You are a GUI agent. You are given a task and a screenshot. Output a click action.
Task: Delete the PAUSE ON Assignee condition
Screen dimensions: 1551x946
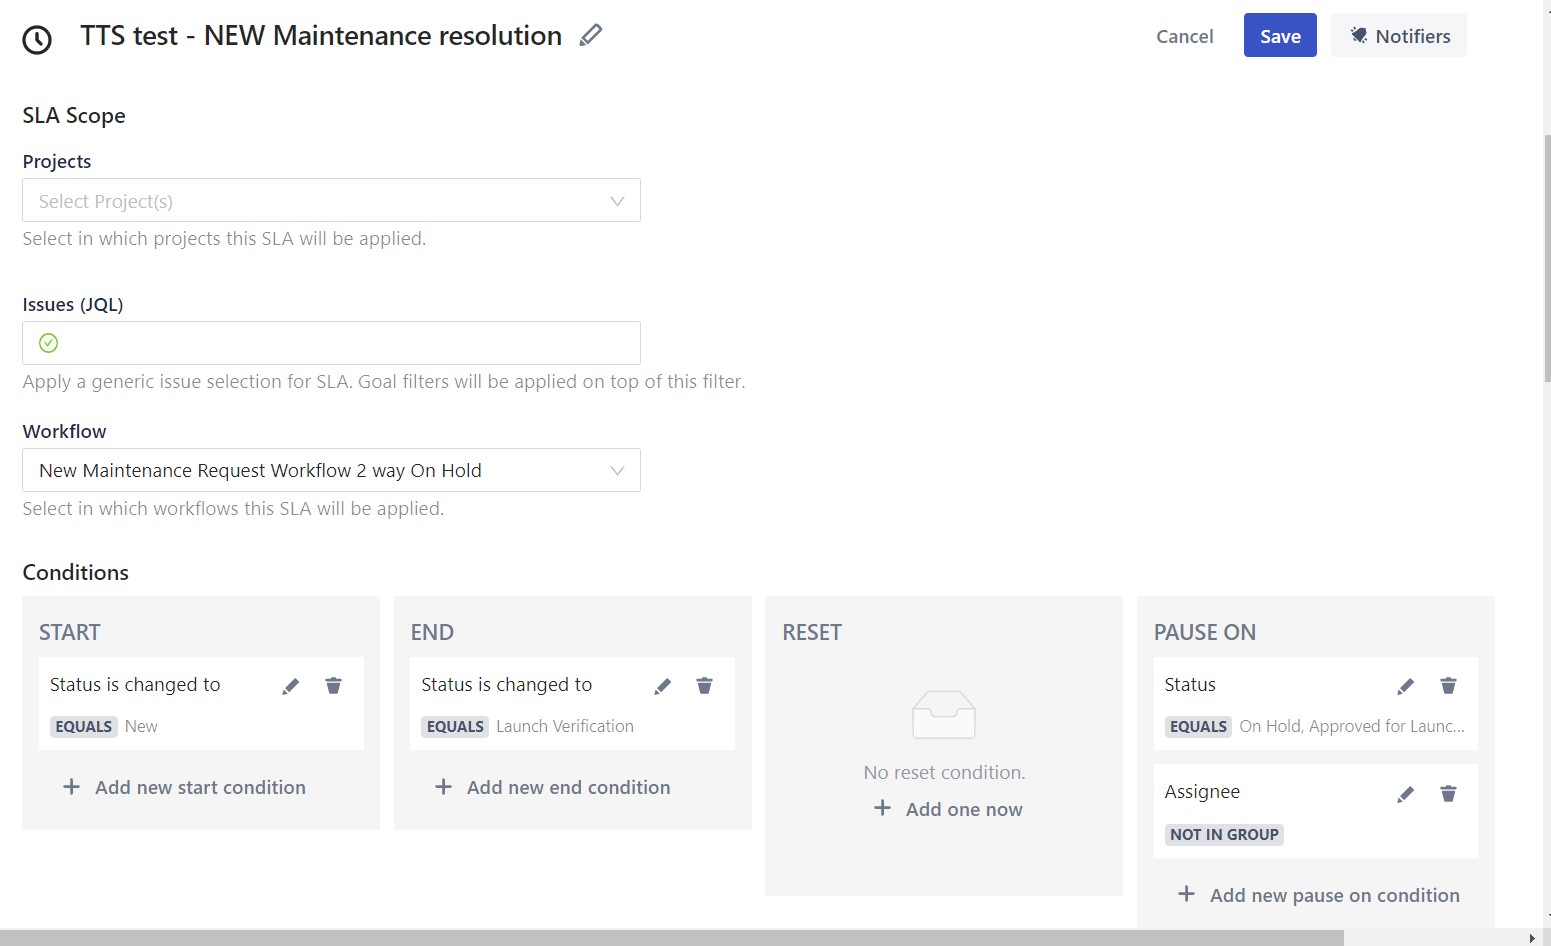[1448, 794]
